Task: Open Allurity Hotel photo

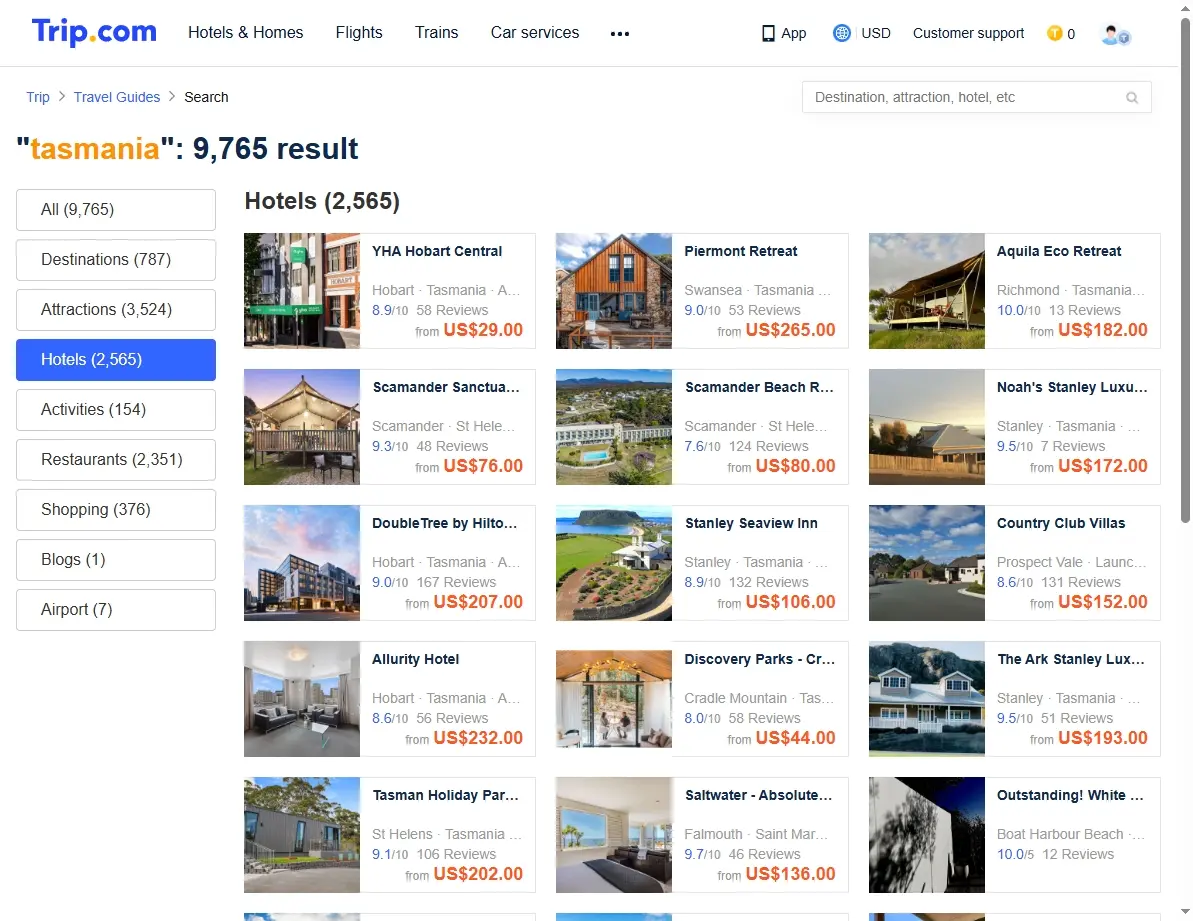Action: point(302,699)
